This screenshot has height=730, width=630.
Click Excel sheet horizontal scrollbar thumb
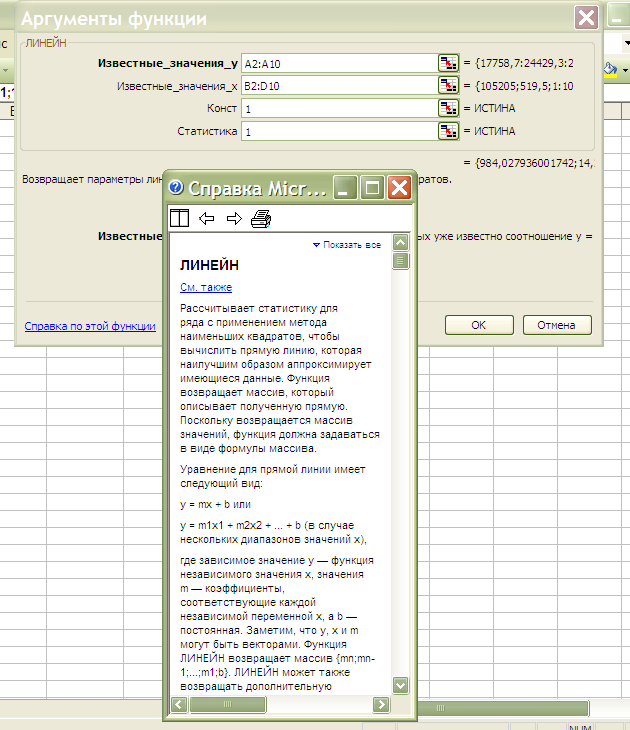click(x=503, y=708)
